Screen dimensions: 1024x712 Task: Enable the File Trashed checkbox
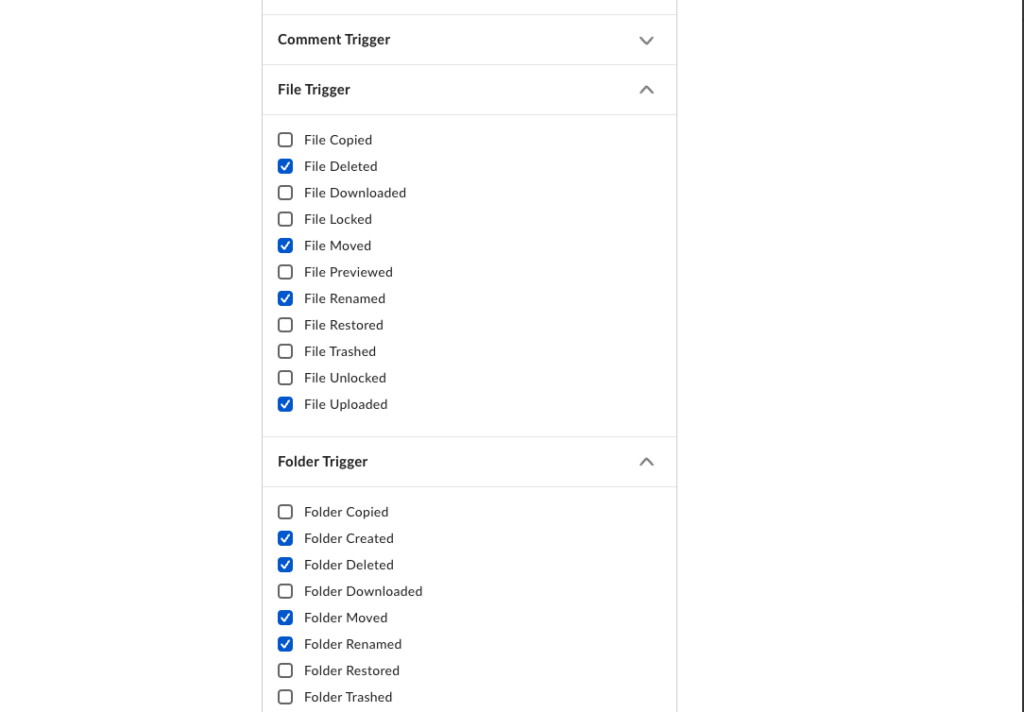(286, 352)
